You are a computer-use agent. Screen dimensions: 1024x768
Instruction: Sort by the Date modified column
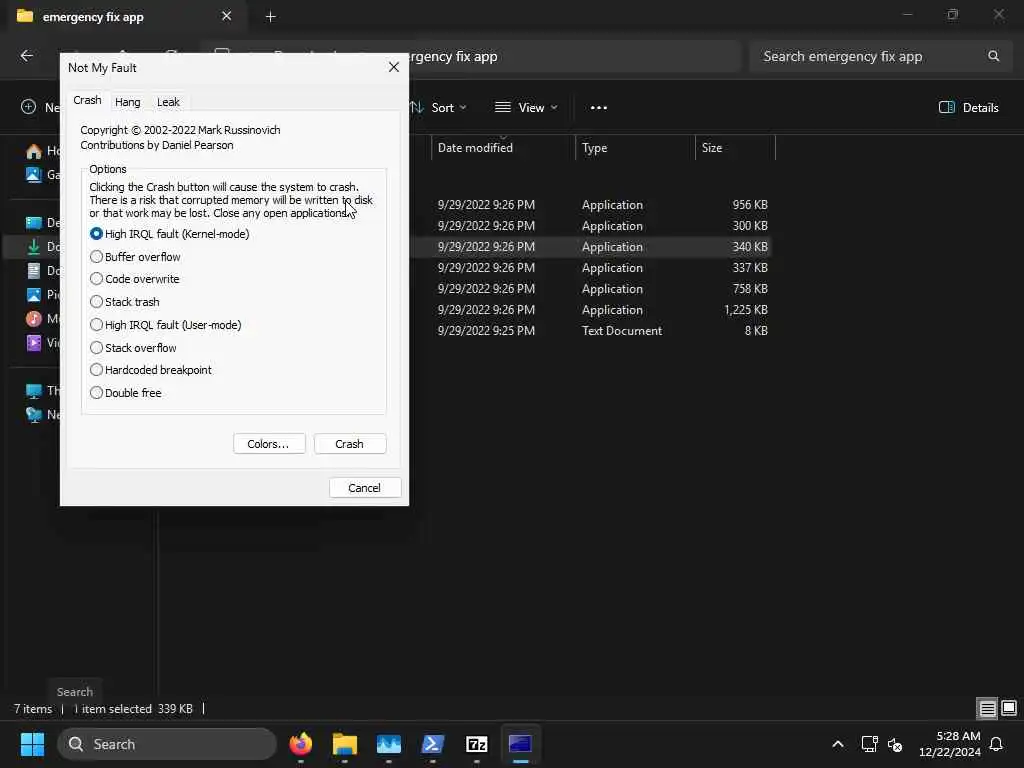point(503,148)
